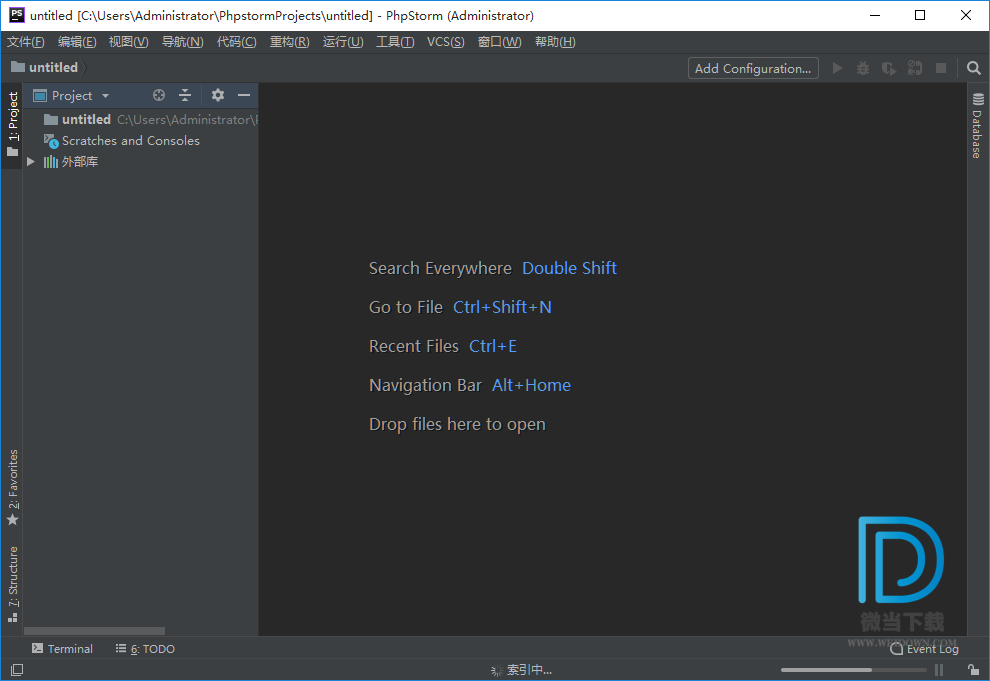This screenshot has width=990, height=681.
Task: Click the external libraries bar-chart icon
Action: tap(51, 162)
